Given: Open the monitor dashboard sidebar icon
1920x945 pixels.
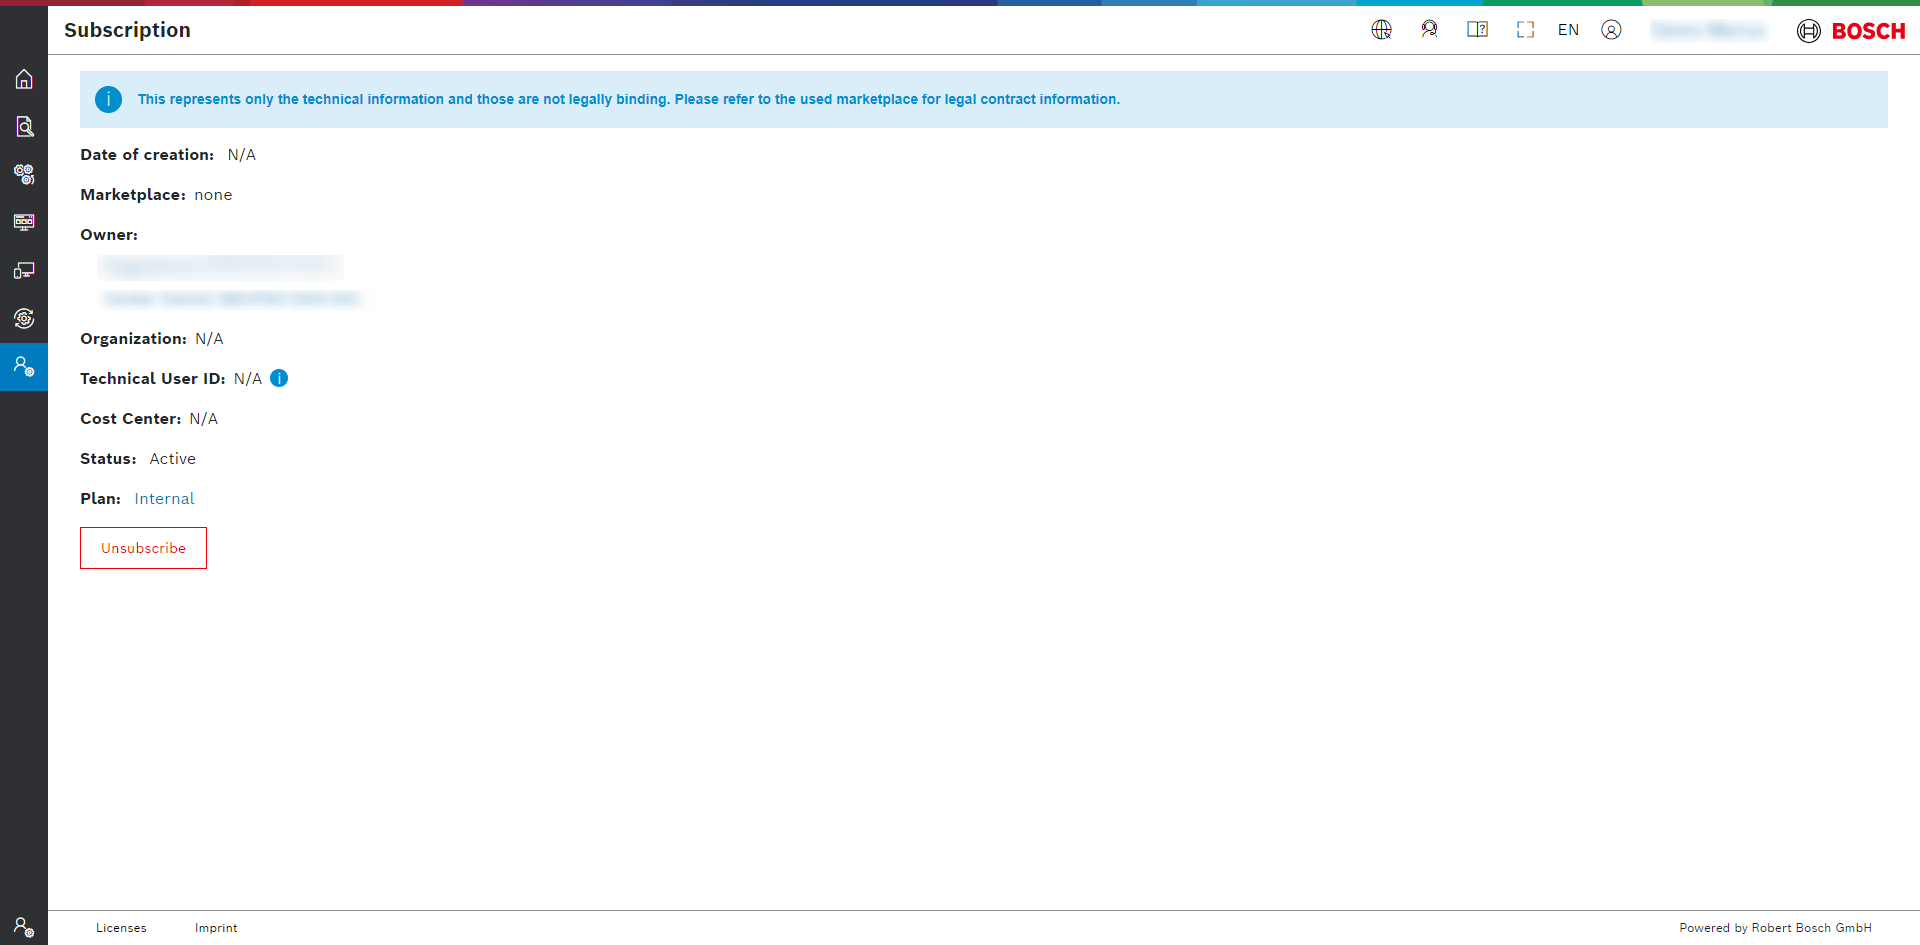Looking at the screenshot, I should (x=24, y=222).
